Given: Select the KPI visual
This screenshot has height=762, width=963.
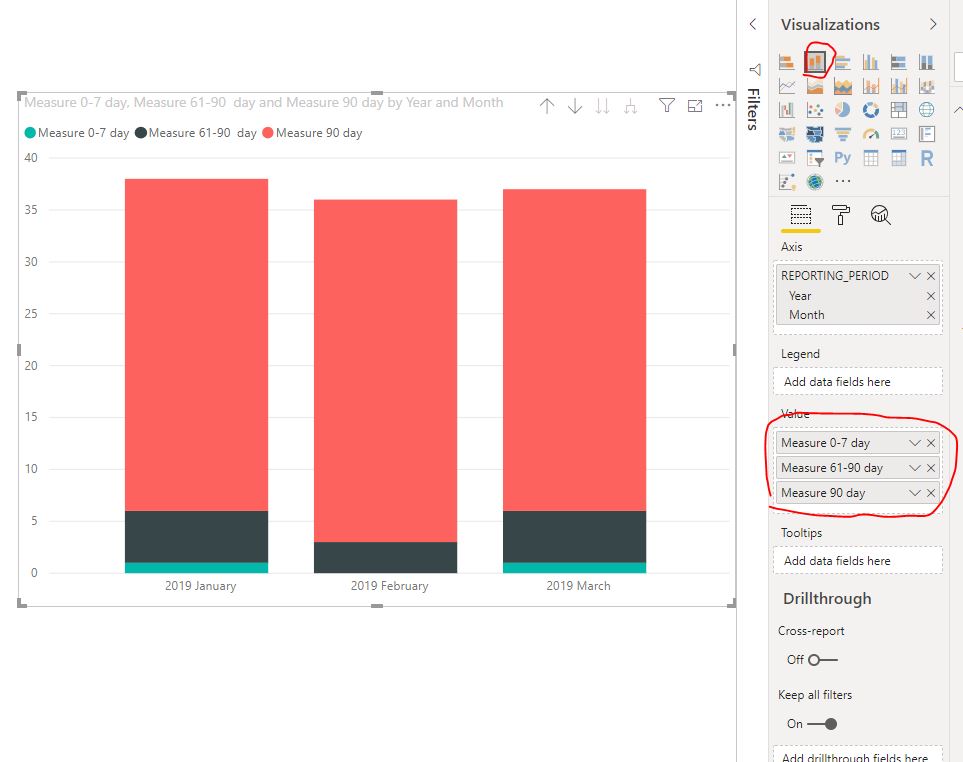Looking at the screenshot, I should tap(787, 158).
